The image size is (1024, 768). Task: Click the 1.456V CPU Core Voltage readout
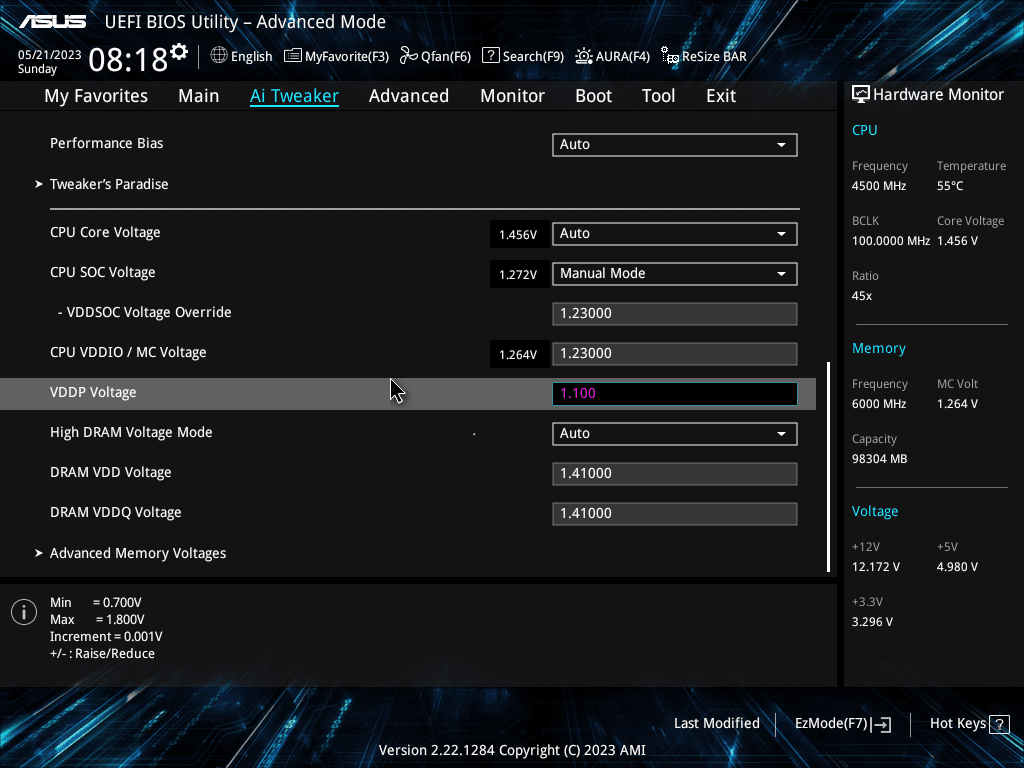point(518,234)
